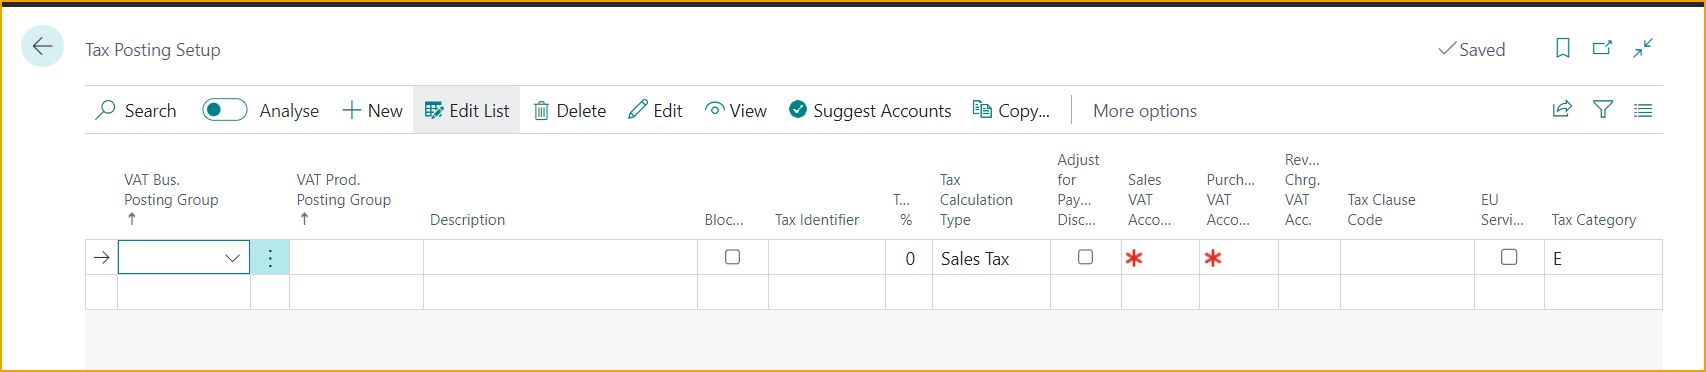The image size is (1706, 372).
Task: Click Tax Category cell with E
Action: [x=1603, y=258]
